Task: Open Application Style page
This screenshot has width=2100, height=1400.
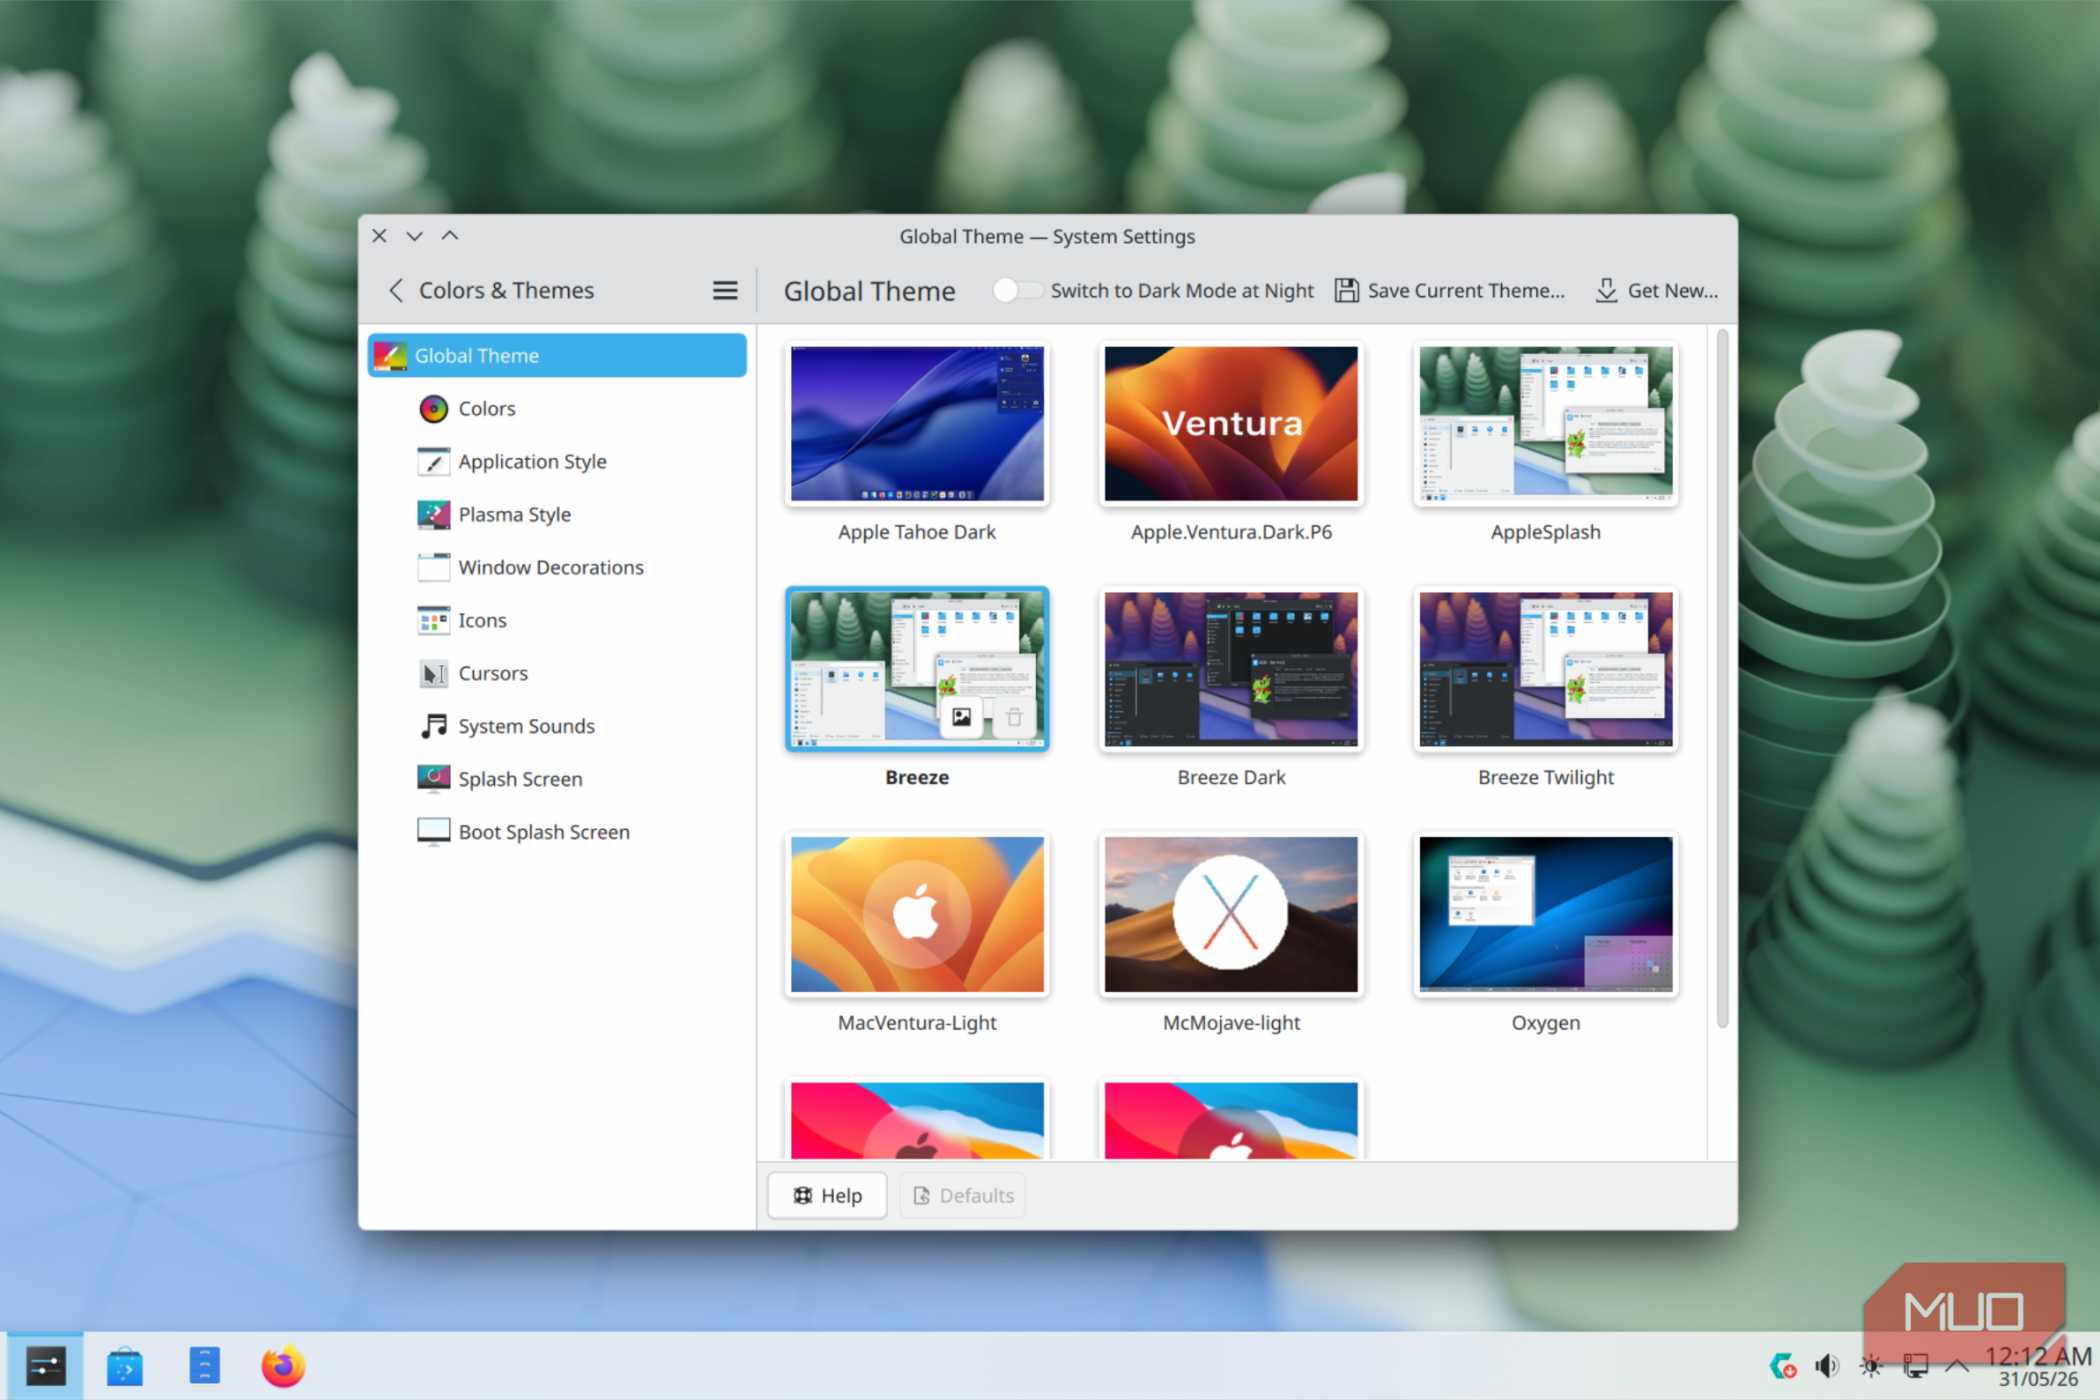Action: click(557, 462)
